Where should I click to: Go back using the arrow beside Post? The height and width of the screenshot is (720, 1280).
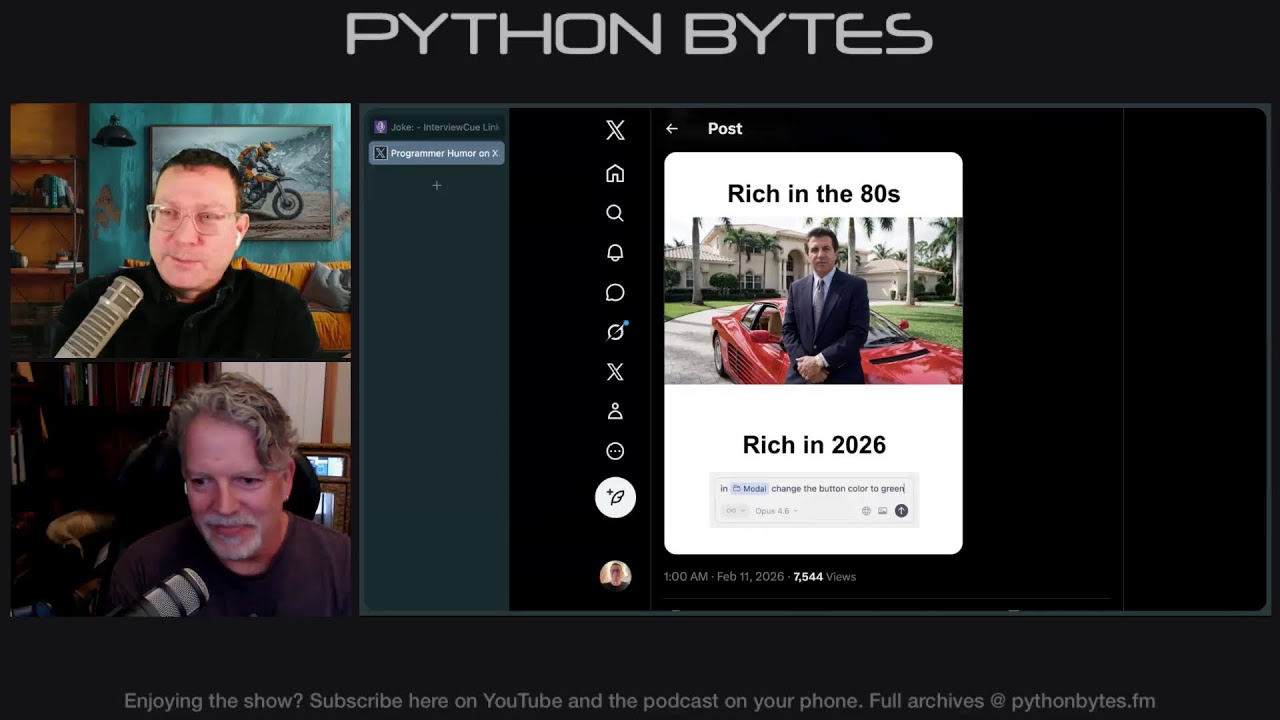(672, 129)
